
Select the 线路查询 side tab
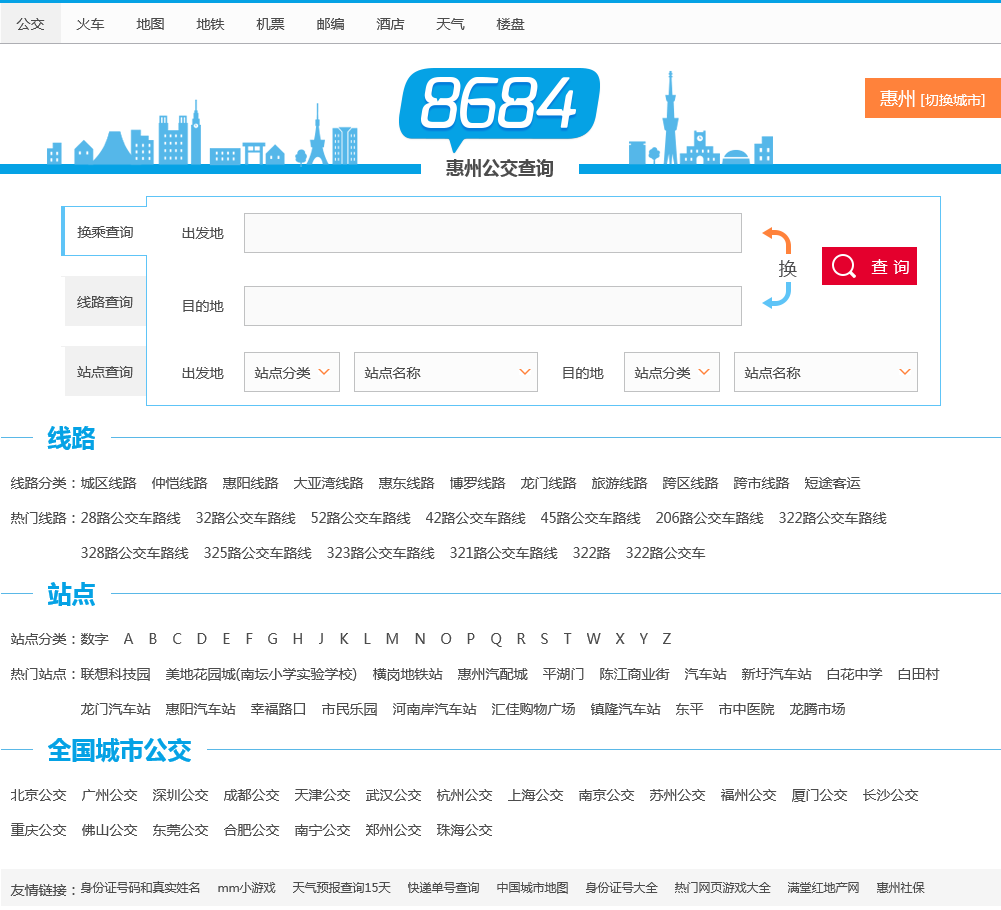click(105, 301)
